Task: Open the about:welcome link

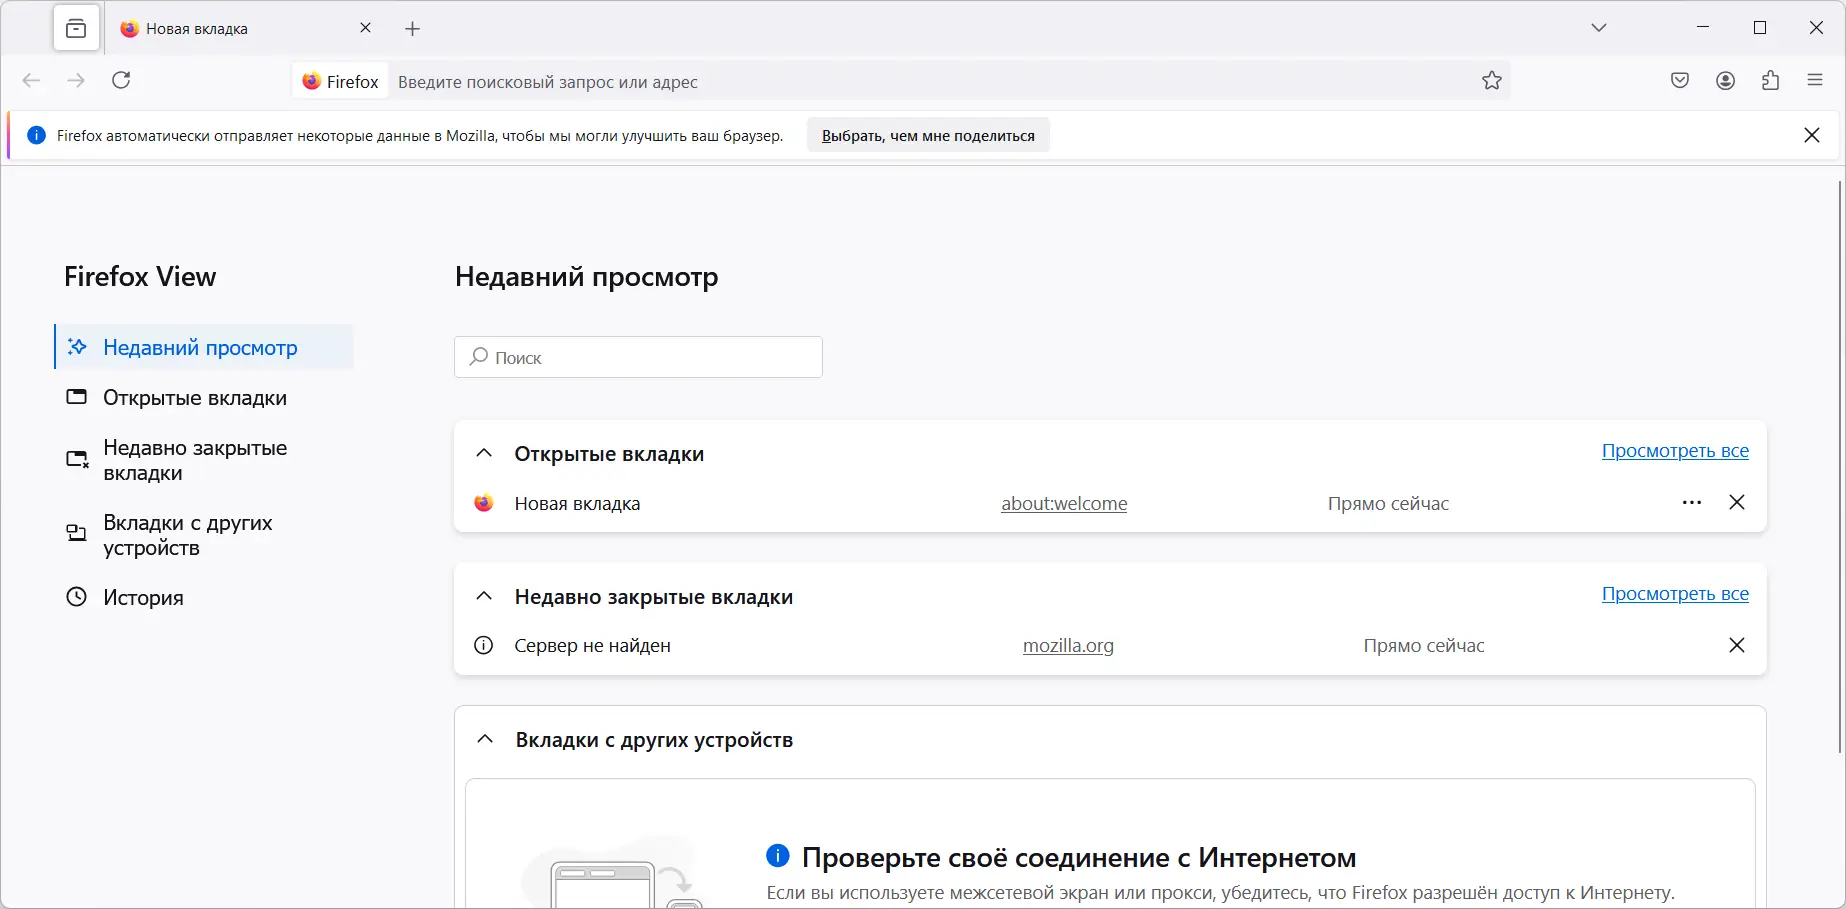Action: click(1063, 503)
